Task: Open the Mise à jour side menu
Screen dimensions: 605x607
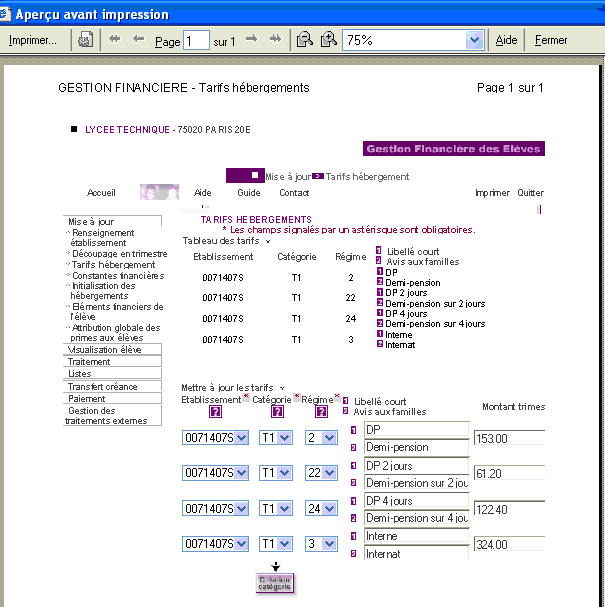Action: (x=112, y=221)
